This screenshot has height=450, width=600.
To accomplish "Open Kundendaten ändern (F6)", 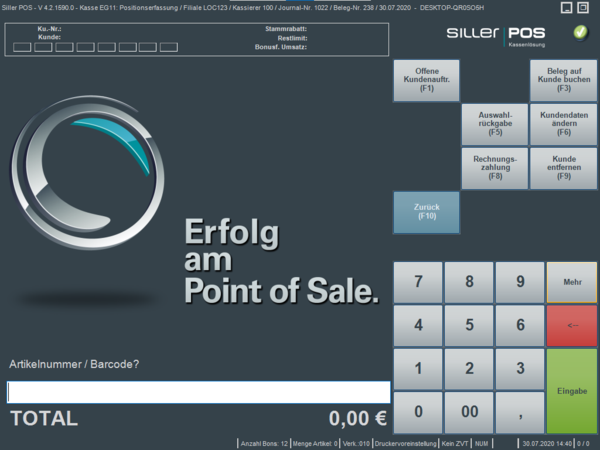I will (563, 125).
